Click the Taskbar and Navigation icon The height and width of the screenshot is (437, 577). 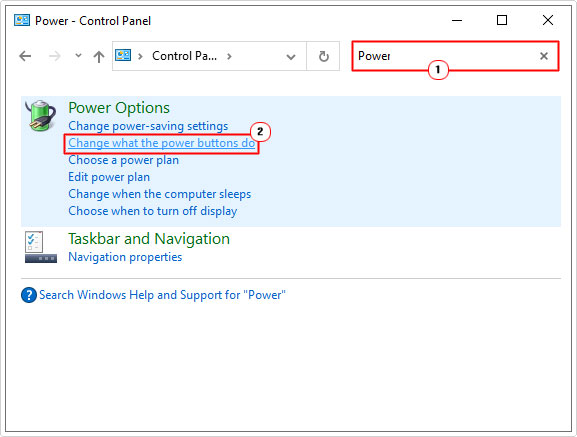pyautogui.click(x=41, y=247)
